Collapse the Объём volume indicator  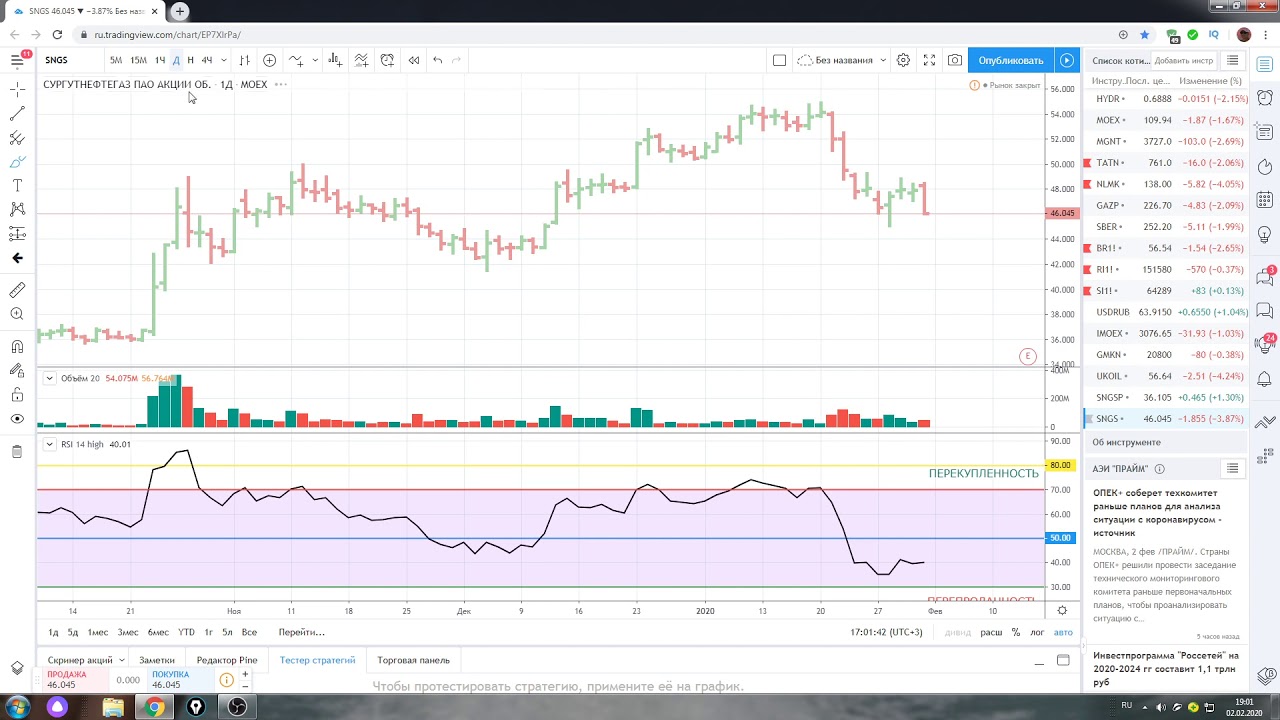[x=49, y=378]
